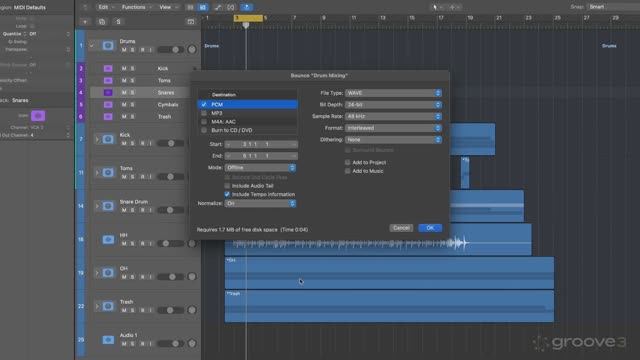The image size is (640, 360).
Task: Select the Trash audio region
Action: pos(389,306)
